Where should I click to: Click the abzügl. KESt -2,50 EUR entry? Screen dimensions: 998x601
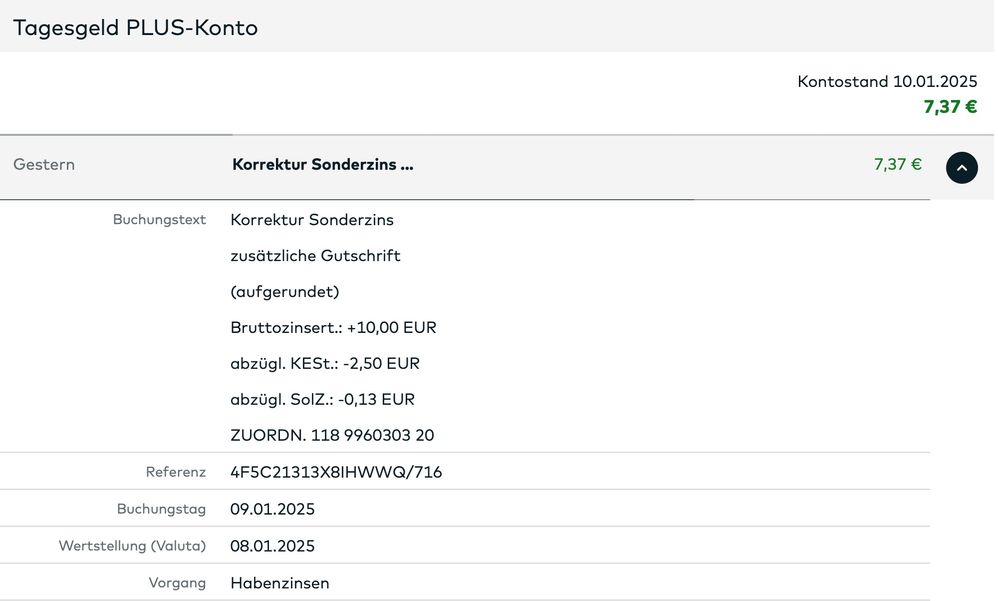tap(323, 363)
